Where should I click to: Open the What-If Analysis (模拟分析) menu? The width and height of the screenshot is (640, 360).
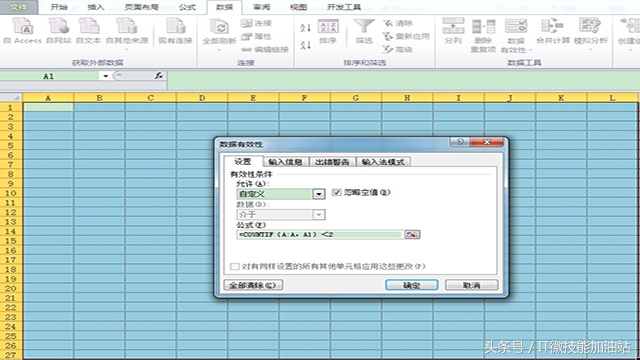click(590, 34)
